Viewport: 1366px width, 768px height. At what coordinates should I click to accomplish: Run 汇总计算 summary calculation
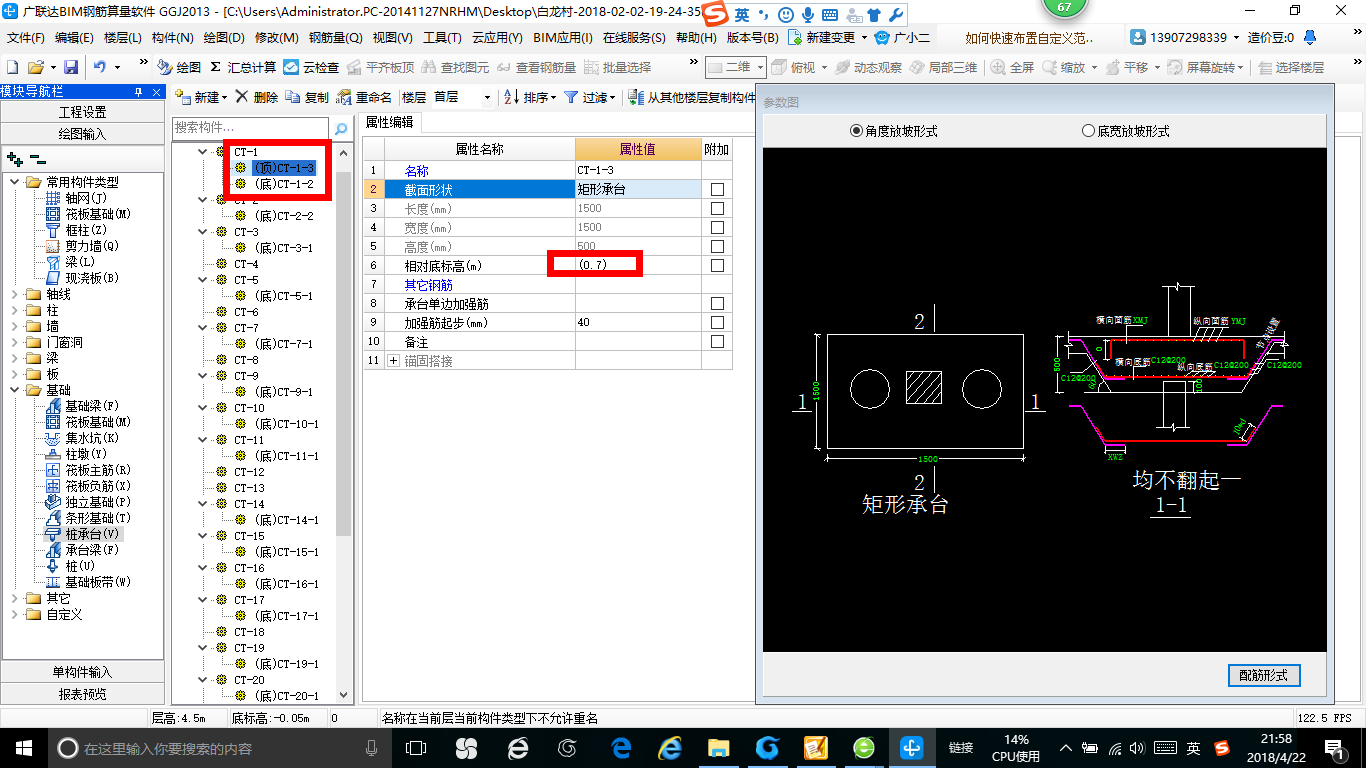(243, 67)
